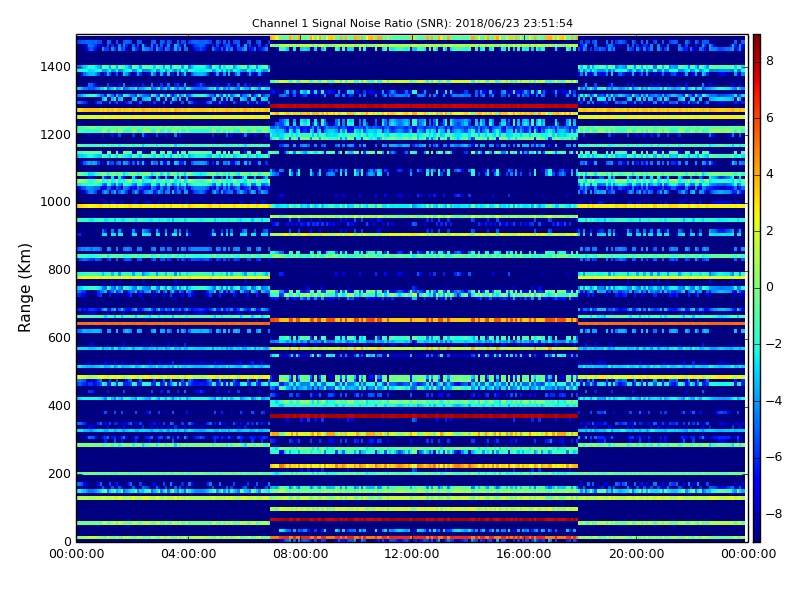The width and height of the screenshot is (800, 600).
Task: Click the 20:00:00 time axis label
Action: tap(636, 554)
